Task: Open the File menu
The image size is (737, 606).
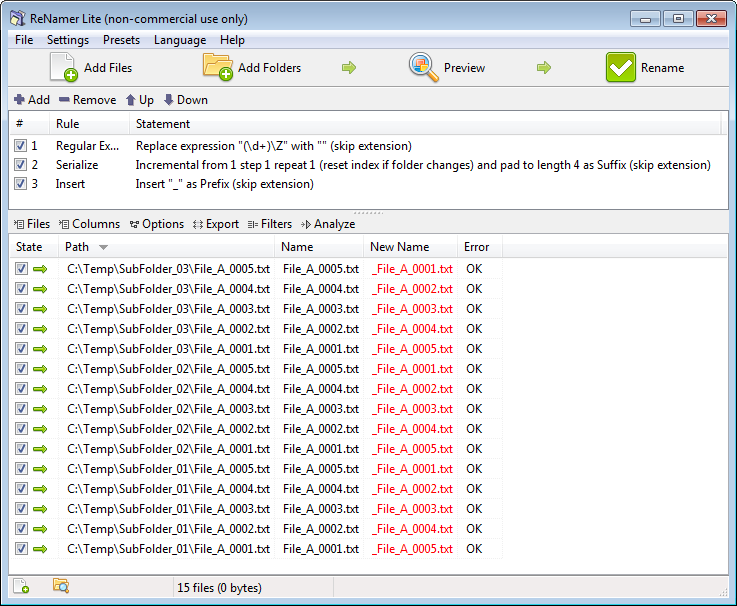Action: click(24, 40)
